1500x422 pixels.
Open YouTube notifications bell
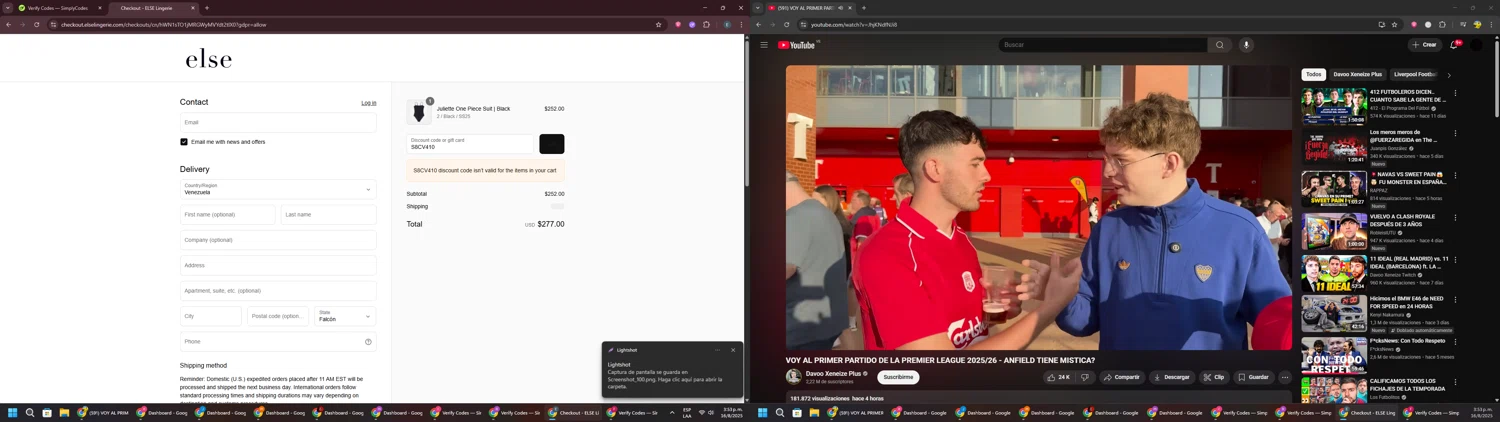(1454, 45)
